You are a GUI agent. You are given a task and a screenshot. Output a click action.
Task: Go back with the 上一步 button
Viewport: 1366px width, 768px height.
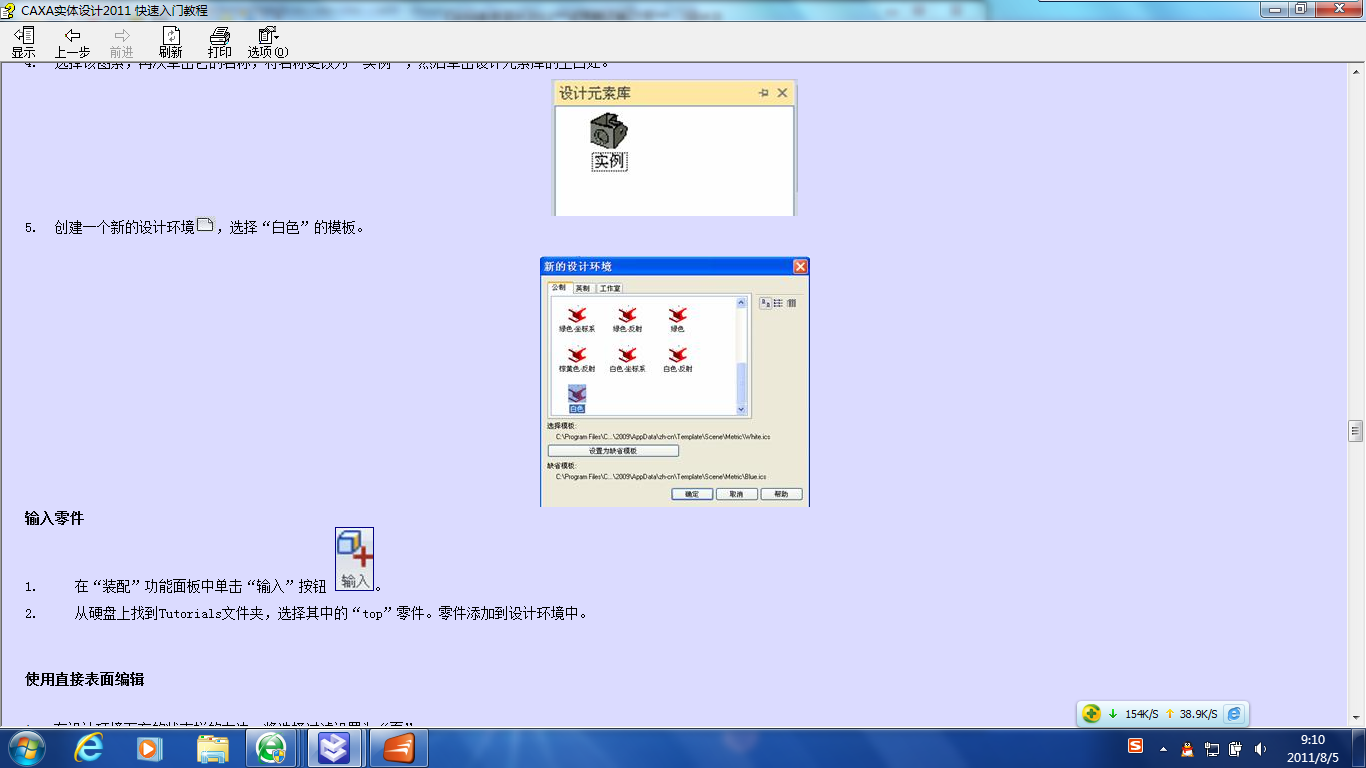coord(72,42)
